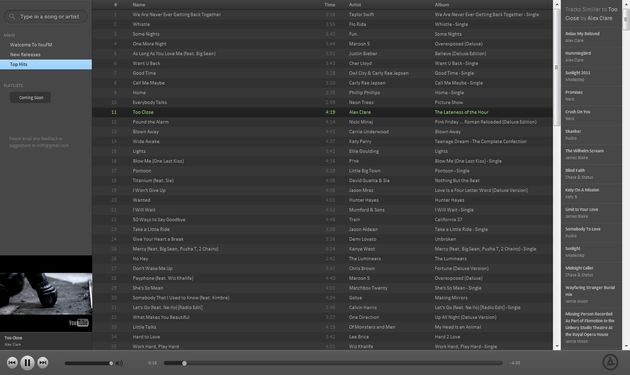Focus the song or artist search field
630x375 pixels.
pyautogui.click(x=46, y=16)
